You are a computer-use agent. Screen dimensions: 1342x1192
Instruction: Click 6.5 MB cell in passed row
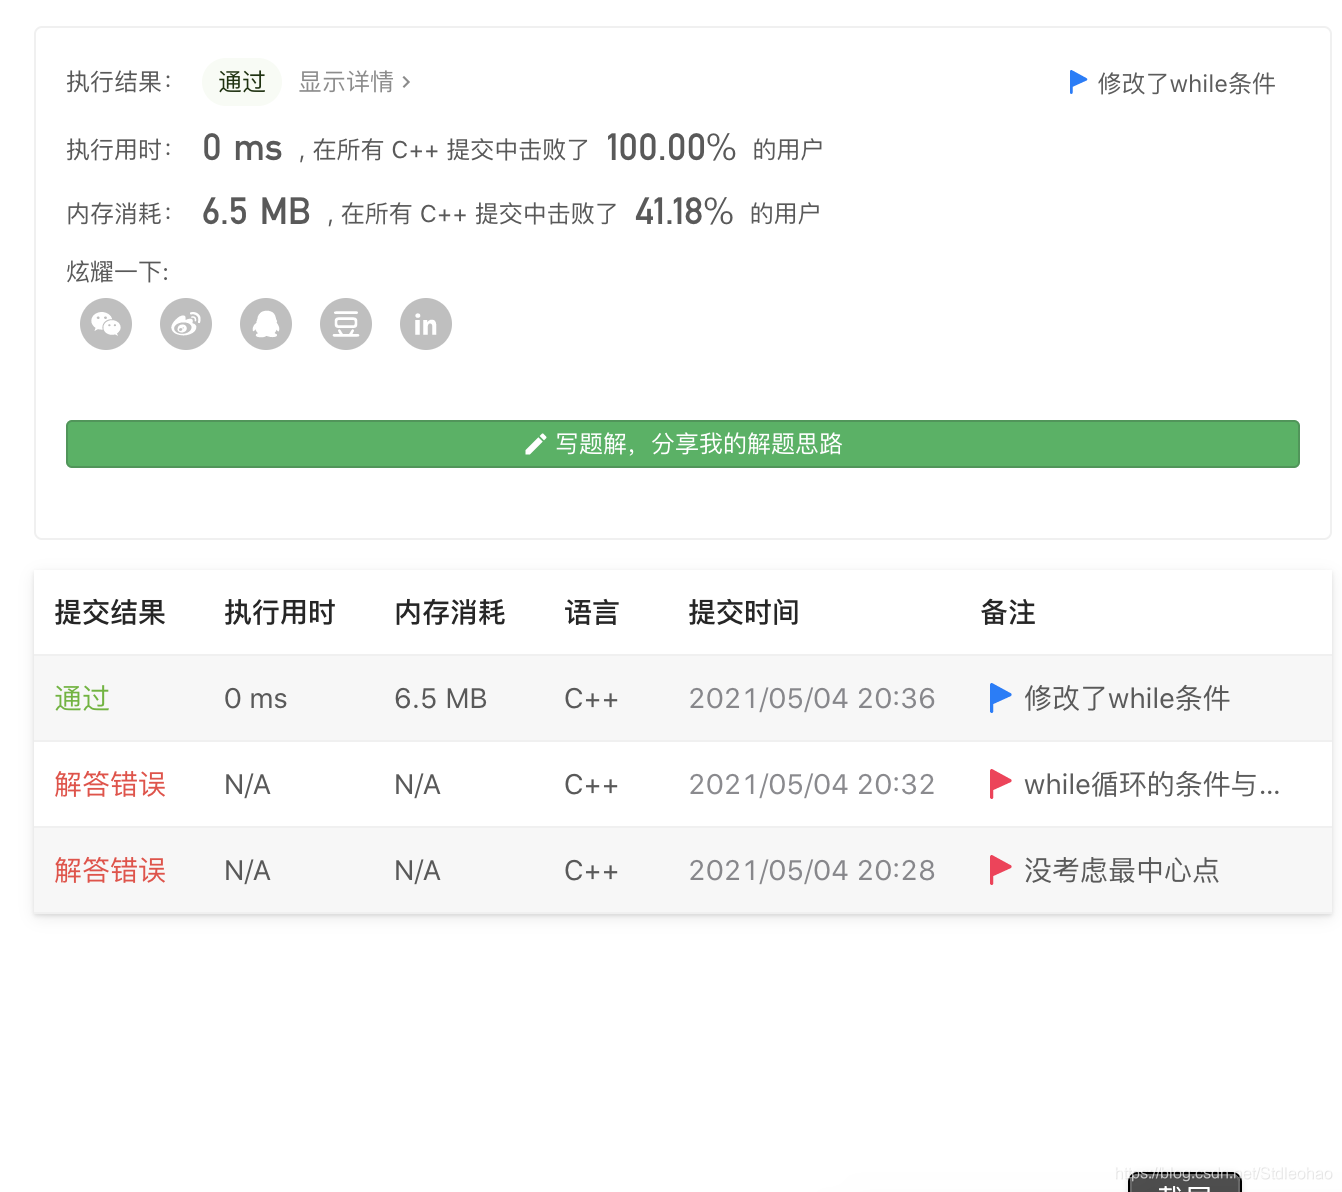point(441,698)
